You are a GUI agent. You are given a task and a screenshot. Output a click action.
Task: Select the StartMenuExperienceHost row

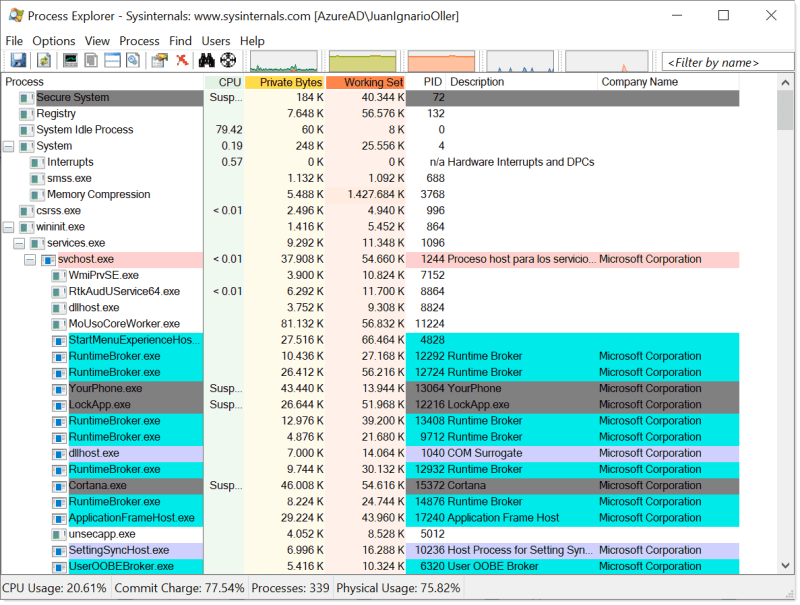tap(370, 340)
